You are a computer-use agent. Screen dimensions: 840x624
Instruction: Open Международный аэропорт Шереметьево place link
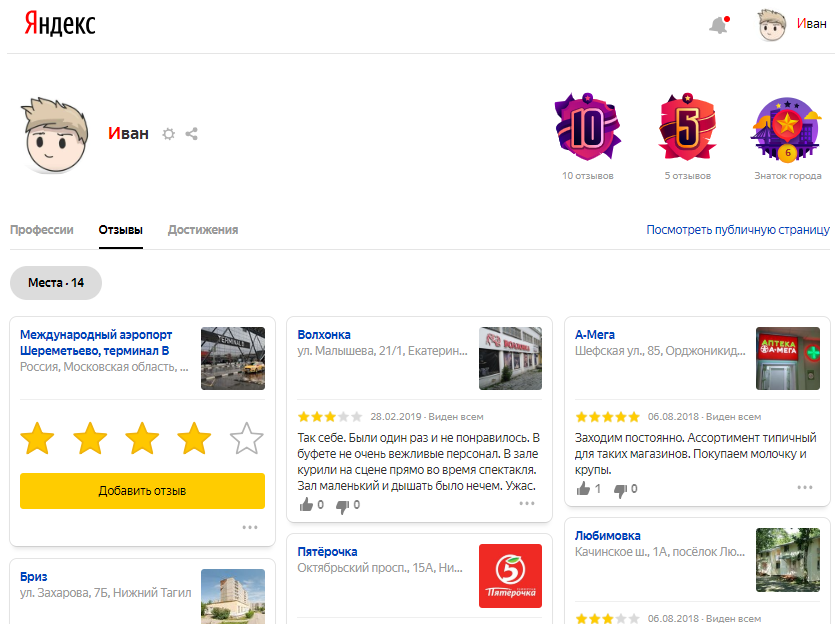pyautogui.click(x=96, y=343)
